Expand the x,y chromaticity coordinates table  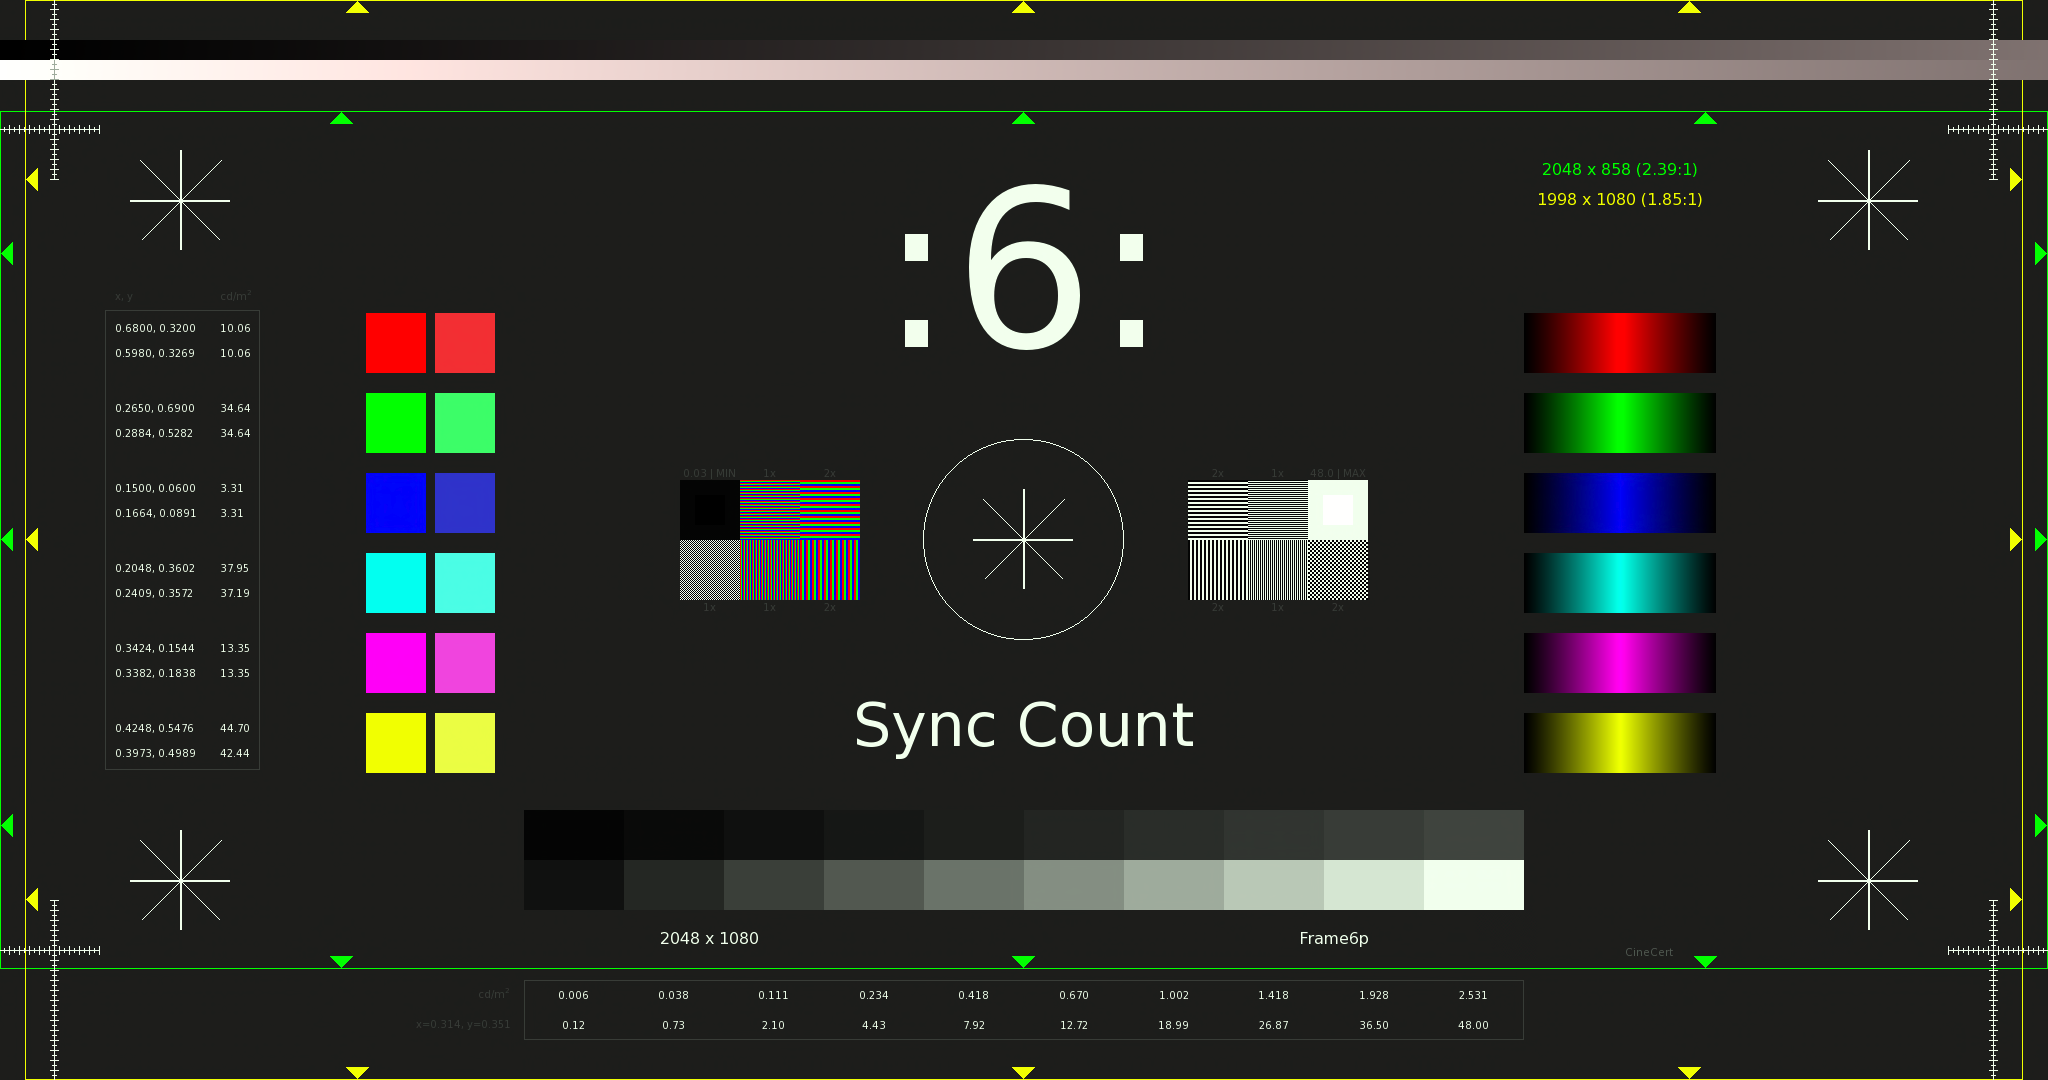coord(182,540)
